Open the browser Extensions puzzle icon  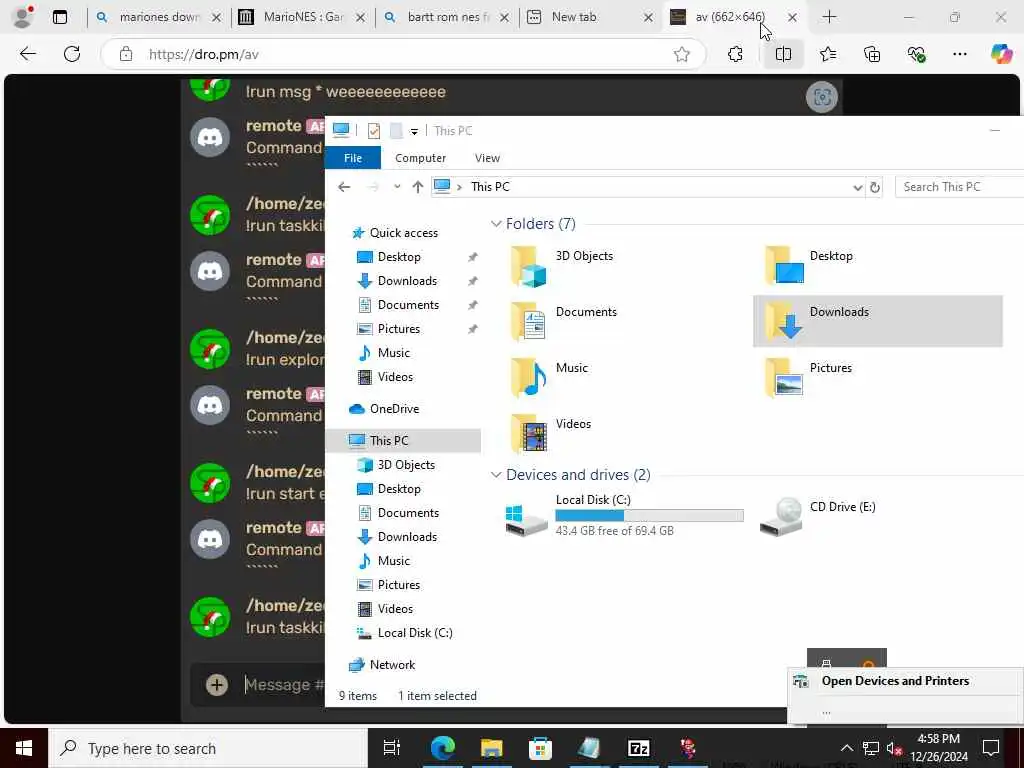click(735, 54)
